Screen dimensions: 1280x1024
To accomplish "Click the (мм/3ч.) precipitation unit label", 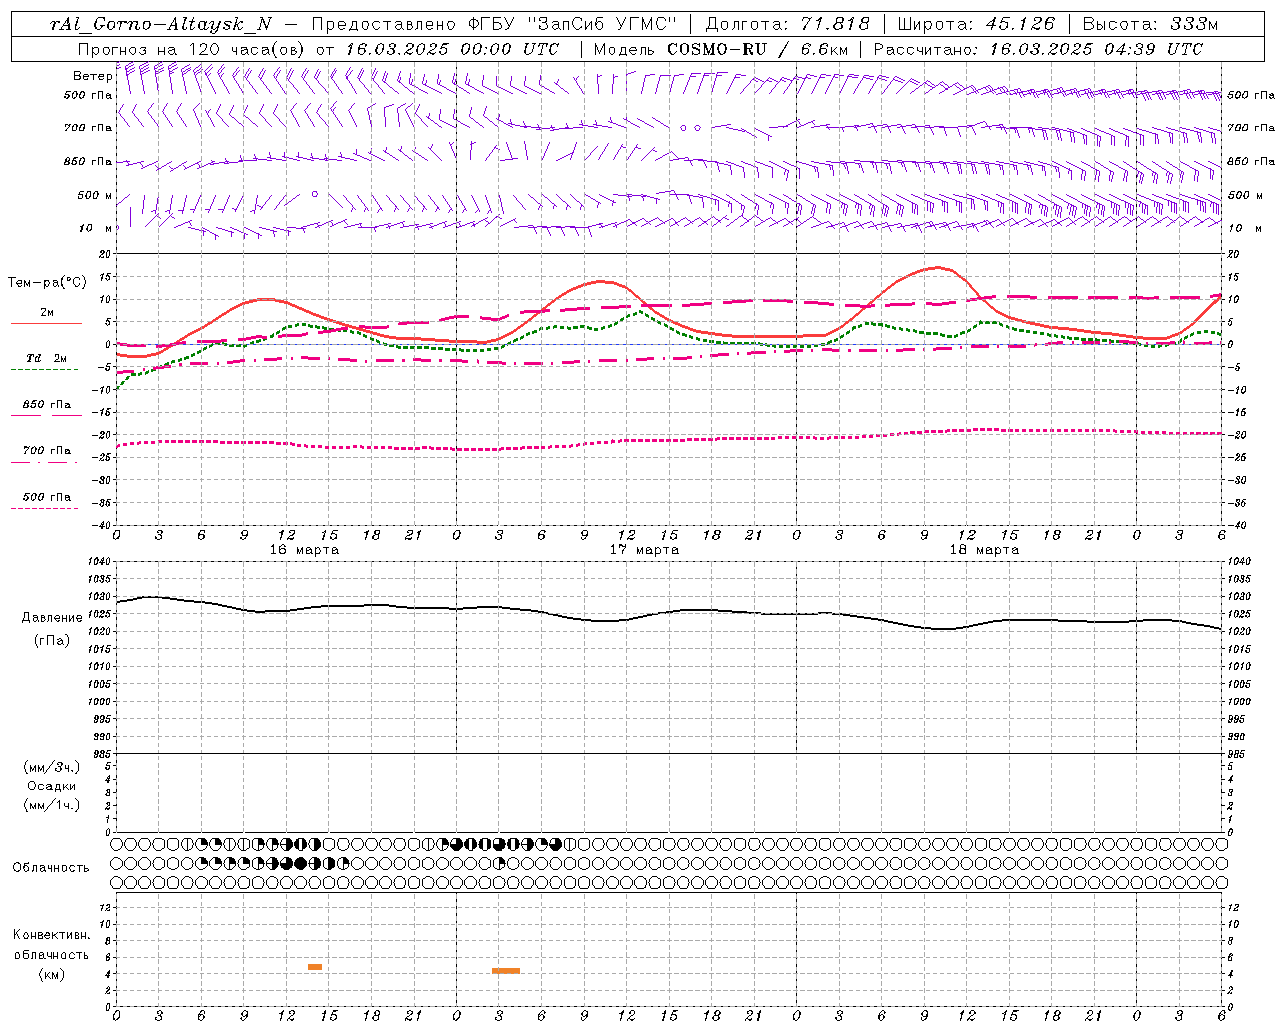I will point(52,767).
